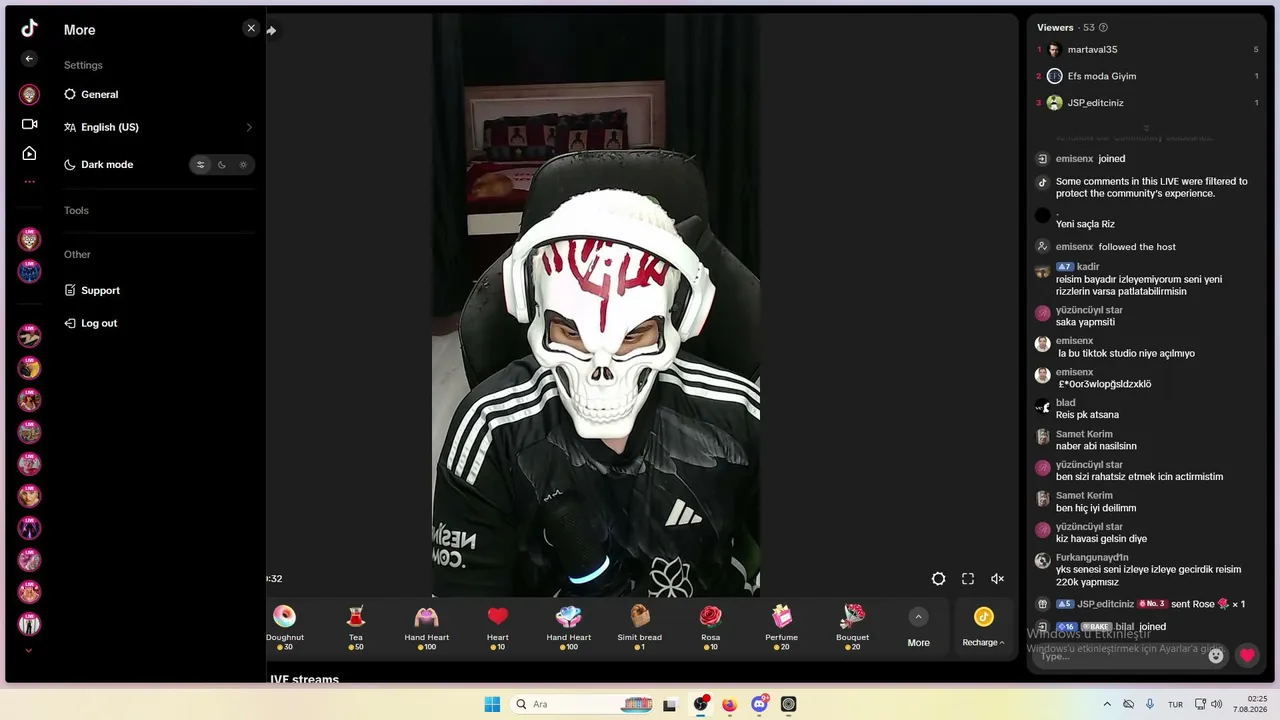Open JSP_editciniz in the top viewers list

pyautogui.click(x=1095, y=103)
